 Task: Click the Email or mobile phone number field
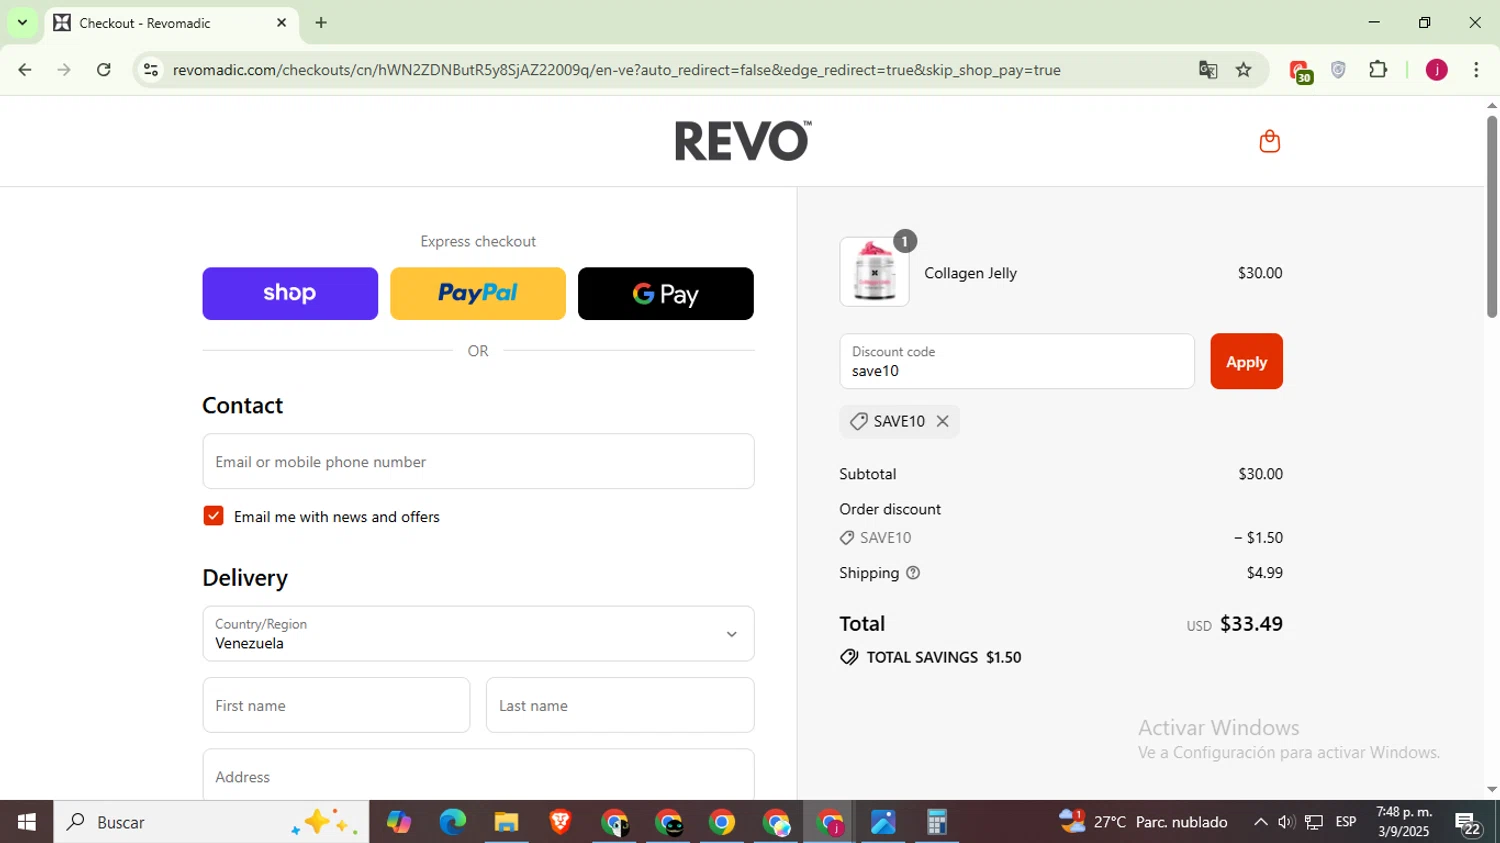478,461
